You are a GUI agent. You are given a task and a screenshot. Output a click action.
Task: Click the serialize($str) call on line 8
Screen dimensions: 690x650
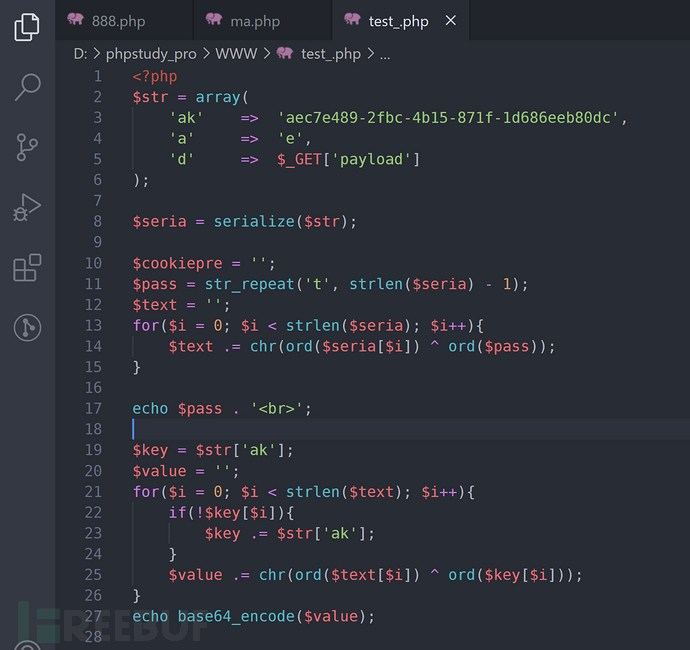point(281,221)
